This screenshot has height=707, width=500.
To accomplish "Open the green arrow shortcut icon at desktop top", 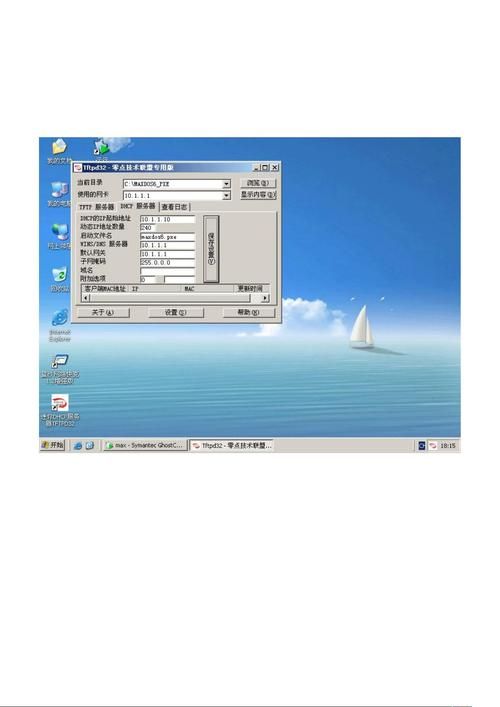I will point(102,148).
